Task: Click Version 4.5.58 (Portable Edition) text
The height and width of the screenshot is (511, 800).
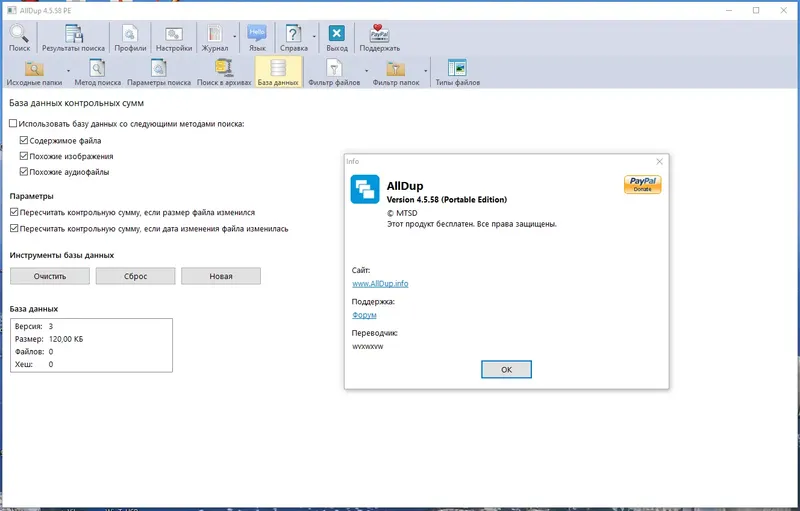Action: click(447, 199)
